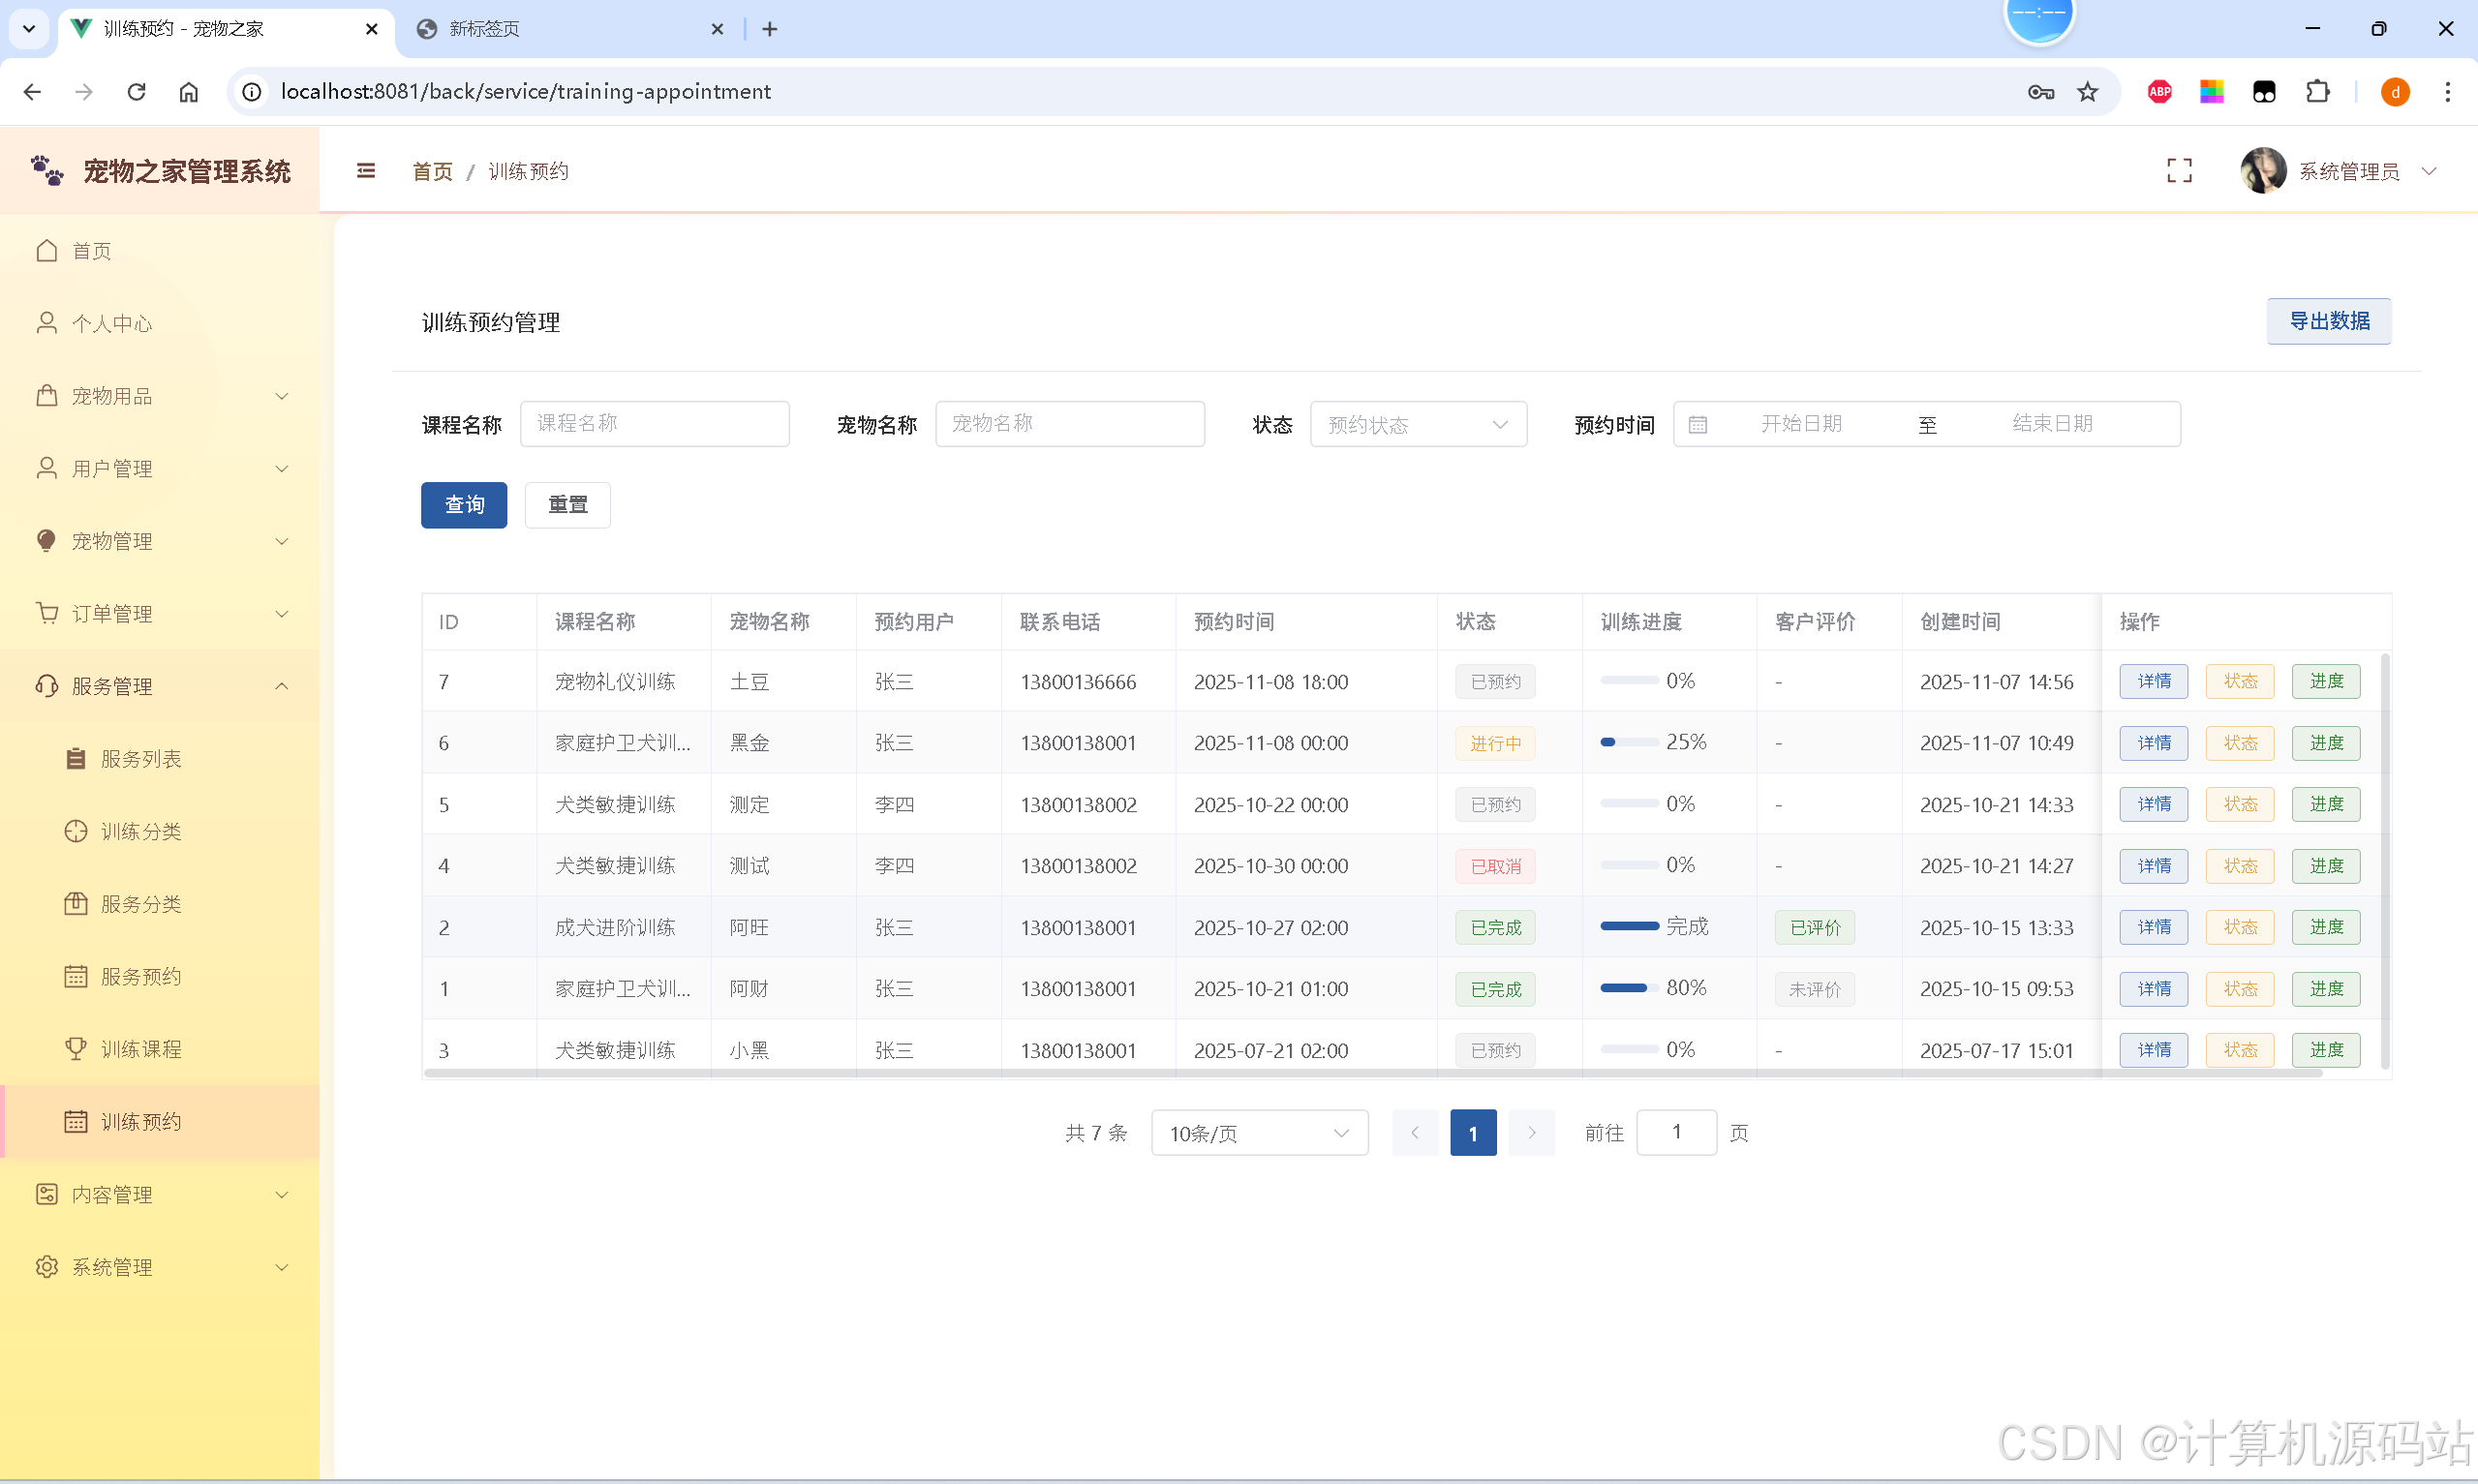Open the 预约状态 dropdown
2478x1484 pixels.
click(1418, 424)
